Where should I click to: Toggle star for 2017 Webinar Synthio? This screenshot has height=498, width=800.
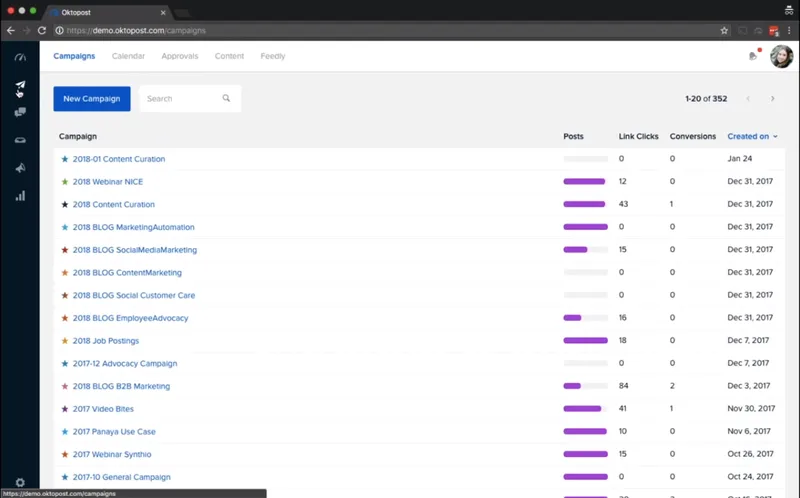(65, 455)
